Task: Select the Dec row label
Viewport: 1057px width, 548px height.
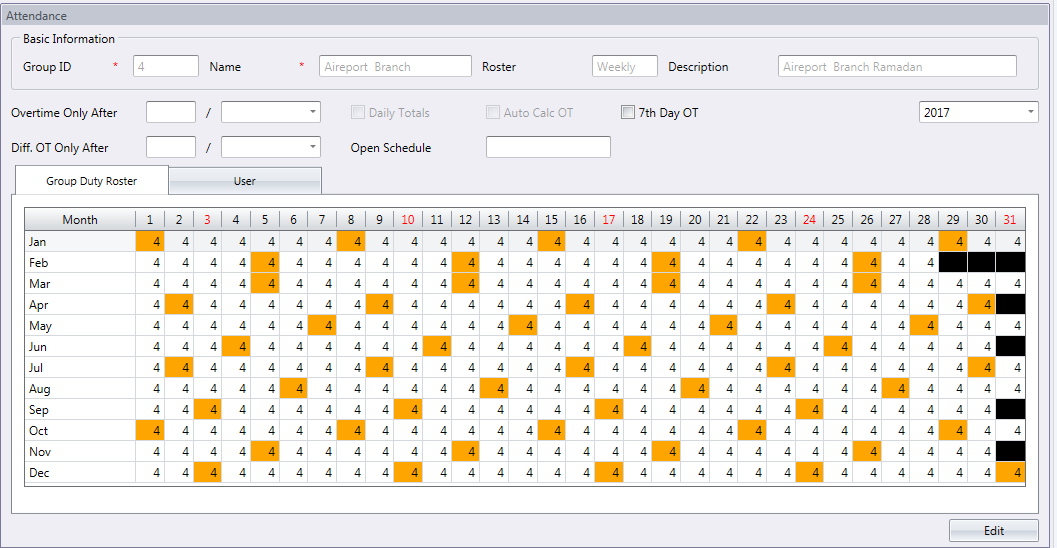Action: coord(80,473)
